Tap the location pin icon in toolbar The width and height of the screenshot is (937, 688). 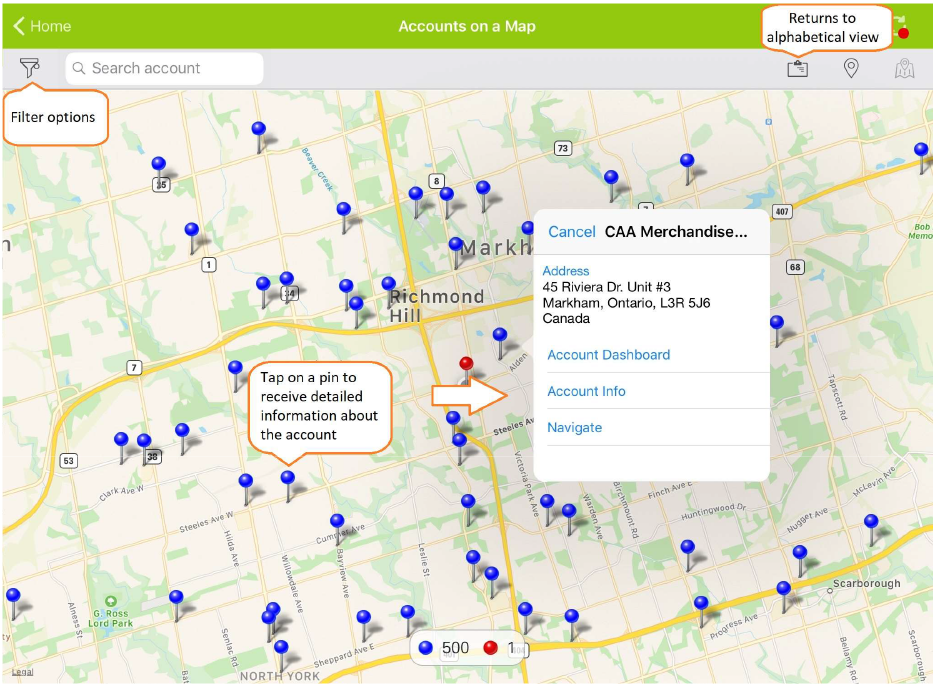click(x=851, y=68)
